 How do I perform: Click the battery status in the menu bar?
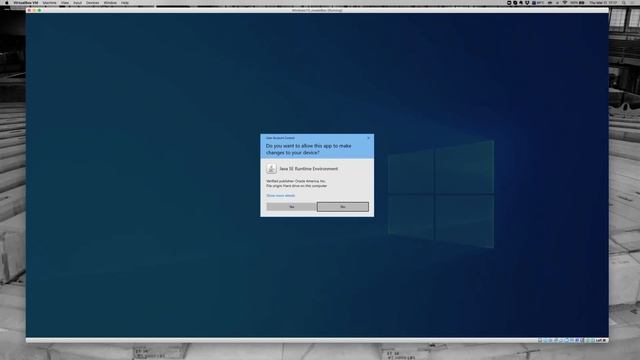pyautogui.click(x=578, y=2)
